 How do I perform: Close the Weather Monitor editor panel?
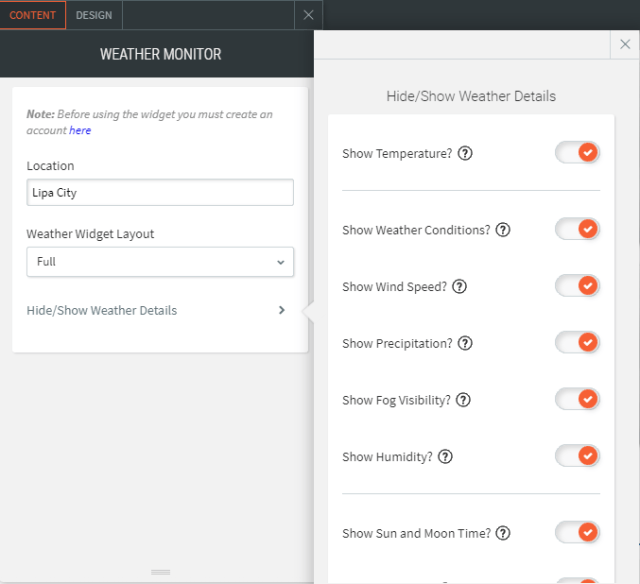click(308, 15)
